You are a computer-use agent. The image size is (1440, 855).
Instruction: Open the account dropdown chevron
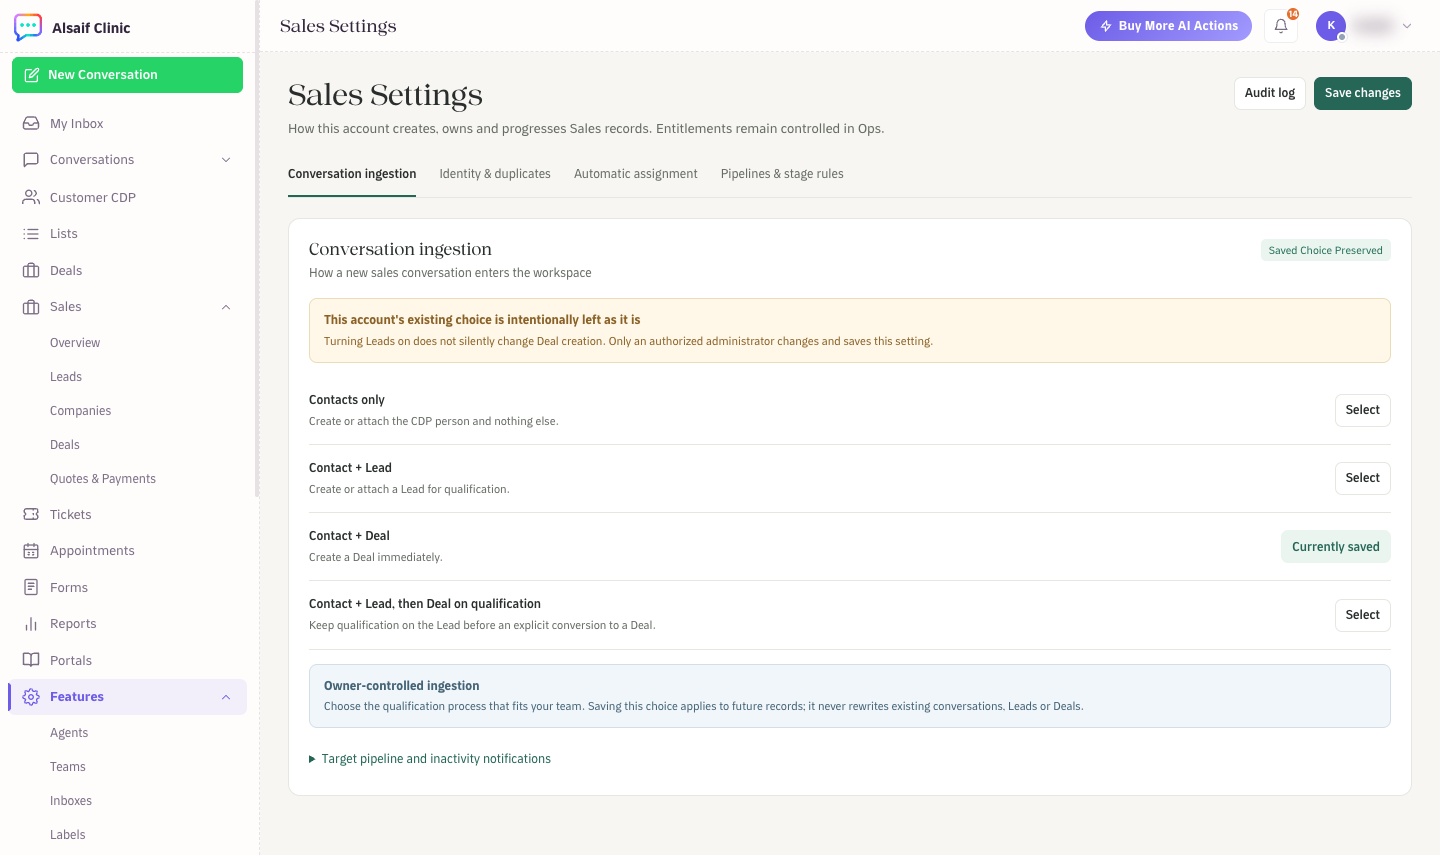coord(1407,26)
